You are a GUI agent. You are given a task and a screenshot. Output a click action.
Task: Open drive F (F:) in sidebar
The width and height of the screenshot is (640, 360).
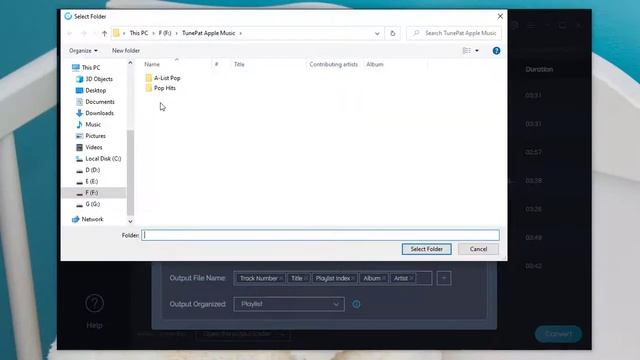87,193
